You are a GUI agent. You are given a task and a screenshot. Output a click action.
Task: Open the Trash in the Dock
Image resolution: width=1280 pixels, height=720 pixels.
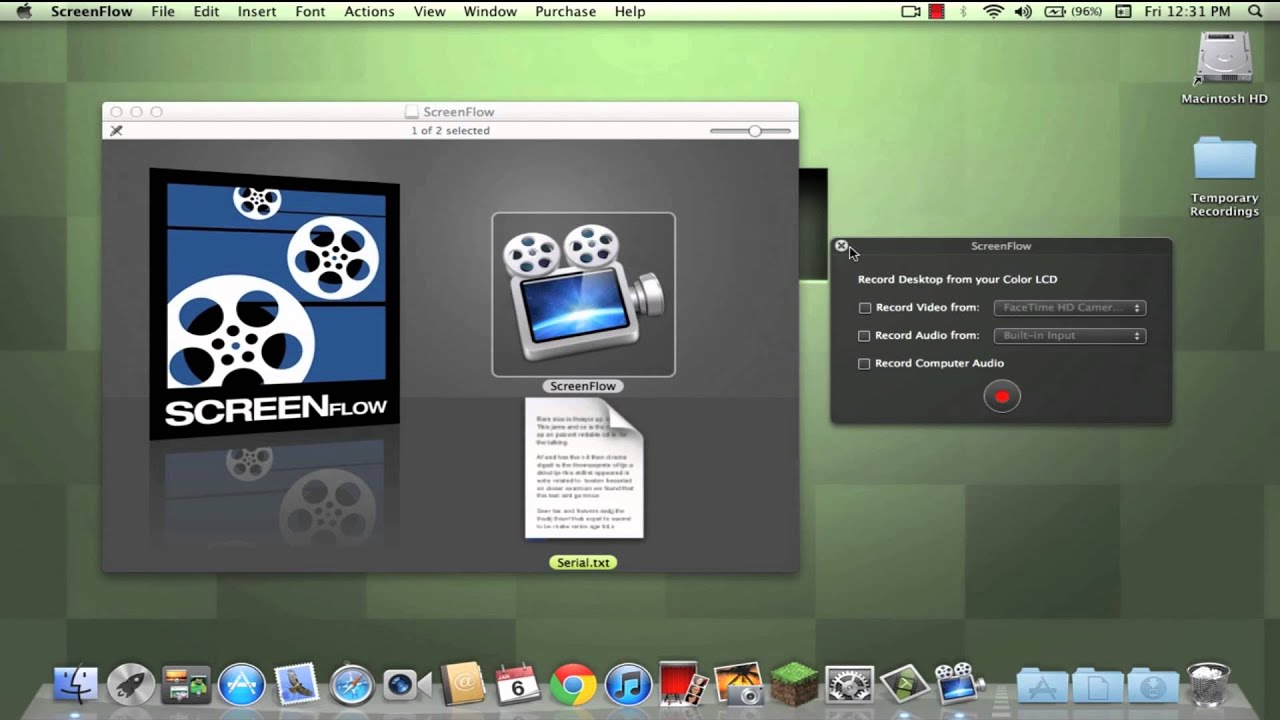(1208, 685)
